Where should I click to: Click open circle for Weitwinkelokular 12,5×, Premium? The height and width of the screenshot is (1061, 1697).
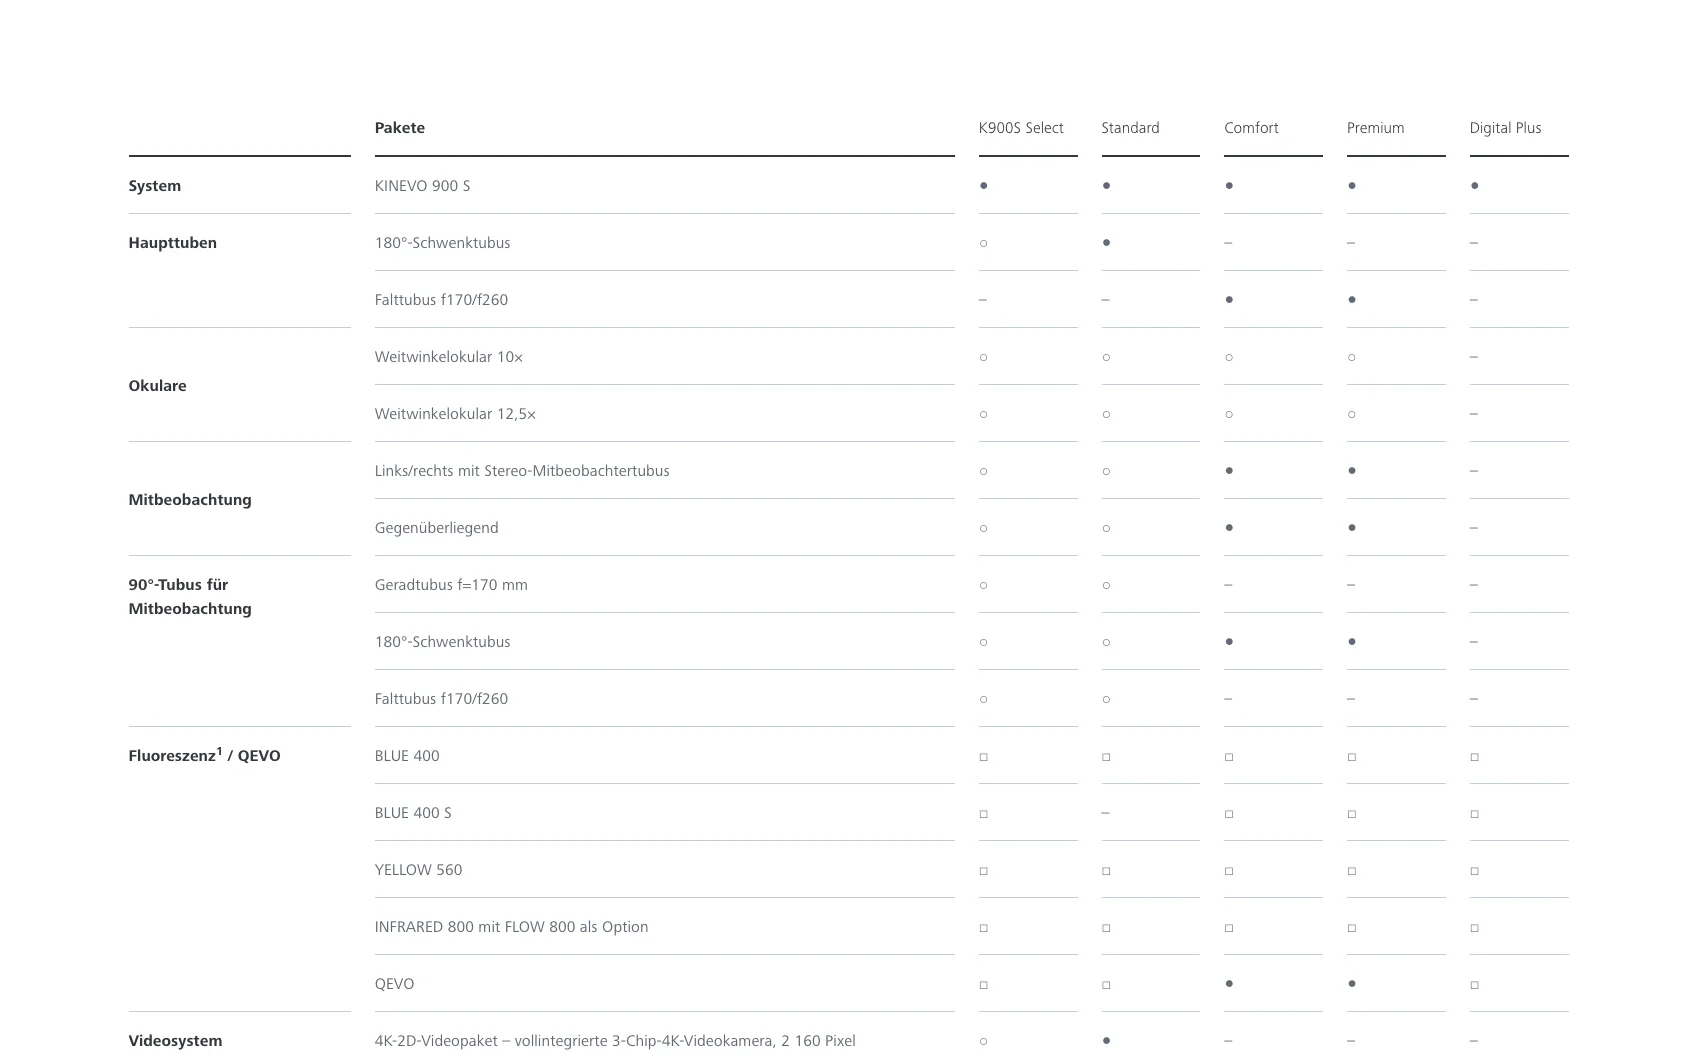click(x=1352, y=414)
